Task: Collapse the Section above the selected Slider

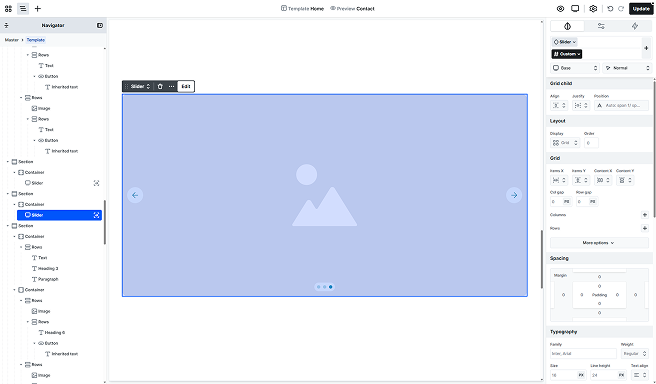Action: point(8,194)
